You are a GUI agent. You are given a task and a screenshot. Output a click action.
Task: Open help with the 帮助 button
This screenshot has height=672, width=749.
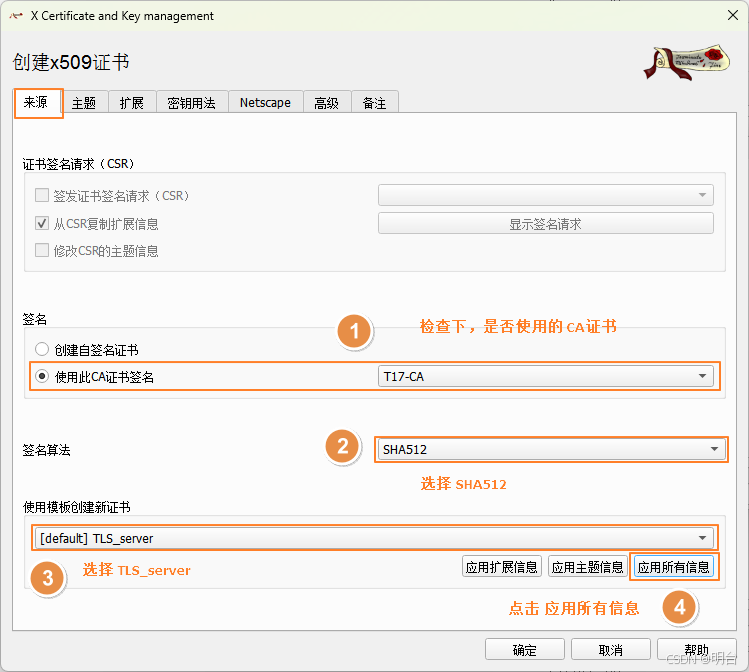click(696, 650)
